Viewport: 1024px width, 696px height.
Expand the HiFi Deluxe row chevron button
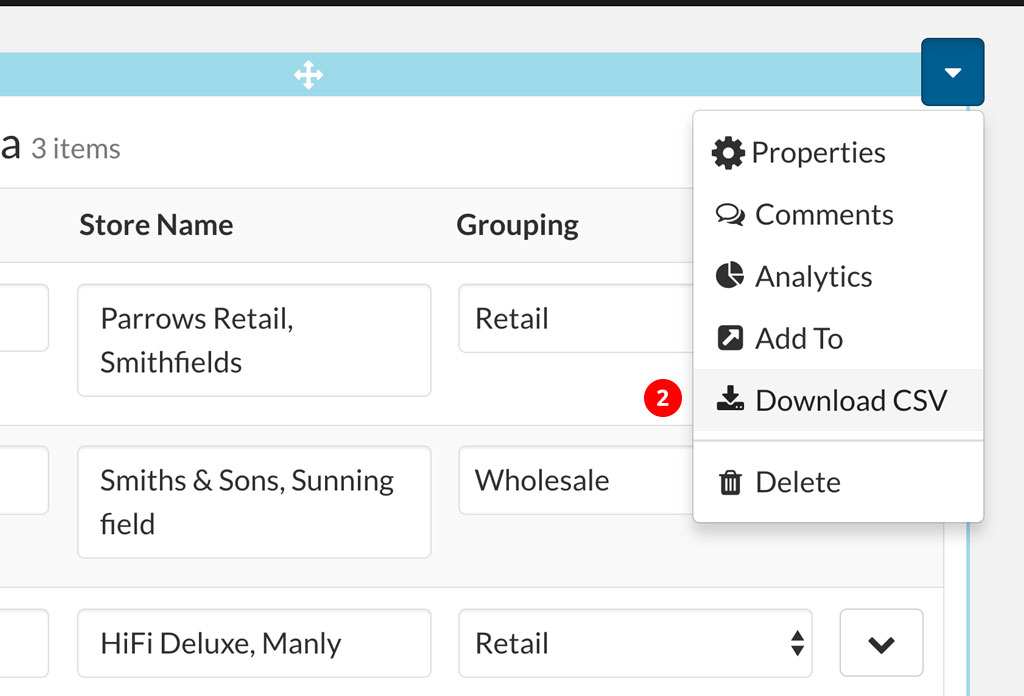881,643
